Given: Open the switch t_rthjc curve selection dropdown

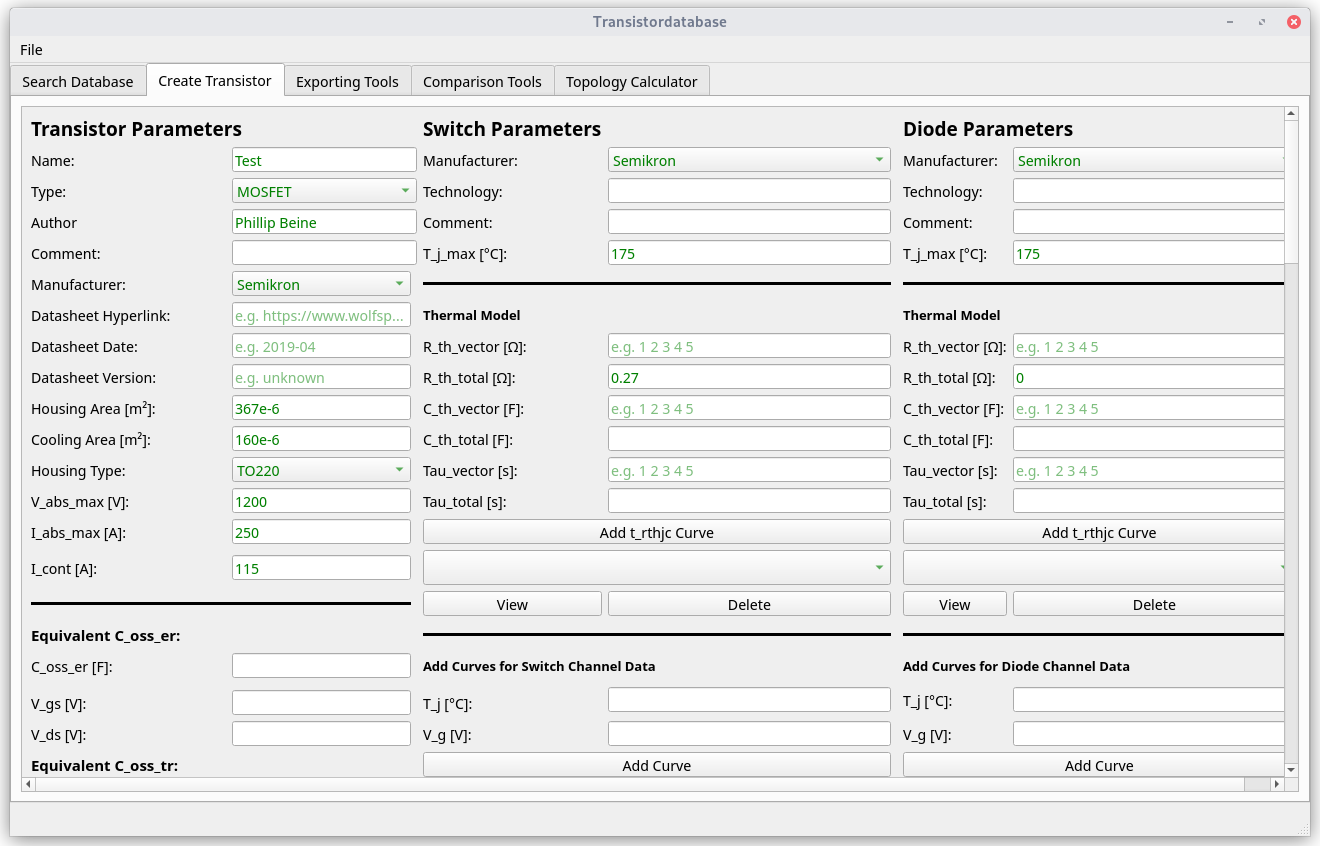Looking at the screenshot, I should pos(656,568).
